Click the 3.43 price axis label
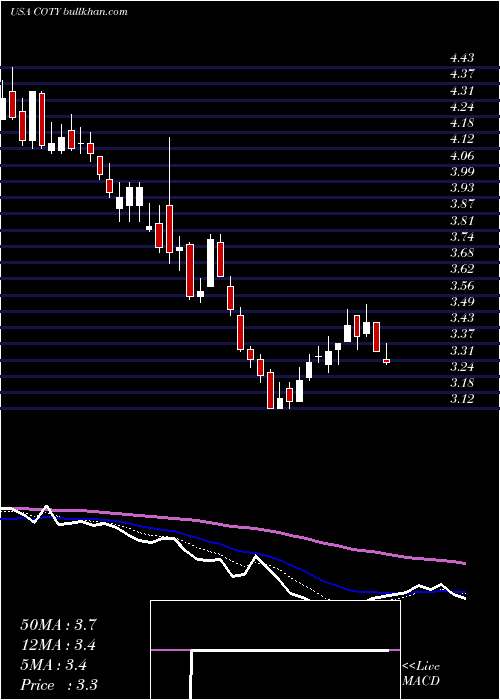The height and width of the screenshot is (700, 500). [462, 317]
